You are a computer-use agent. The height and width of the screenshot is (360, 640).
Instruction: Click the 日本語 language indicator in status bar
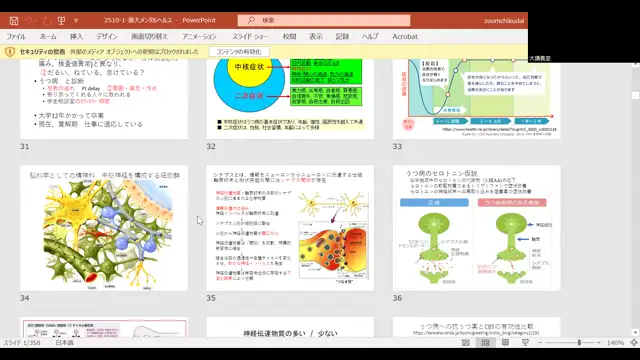(x=64, y=343)
